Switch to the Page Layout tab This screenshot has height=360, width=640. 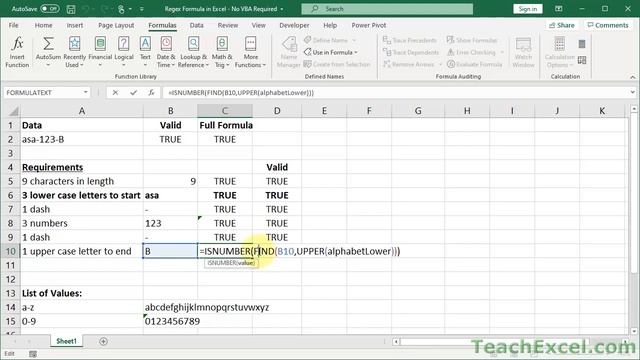(x=116, y=25)
